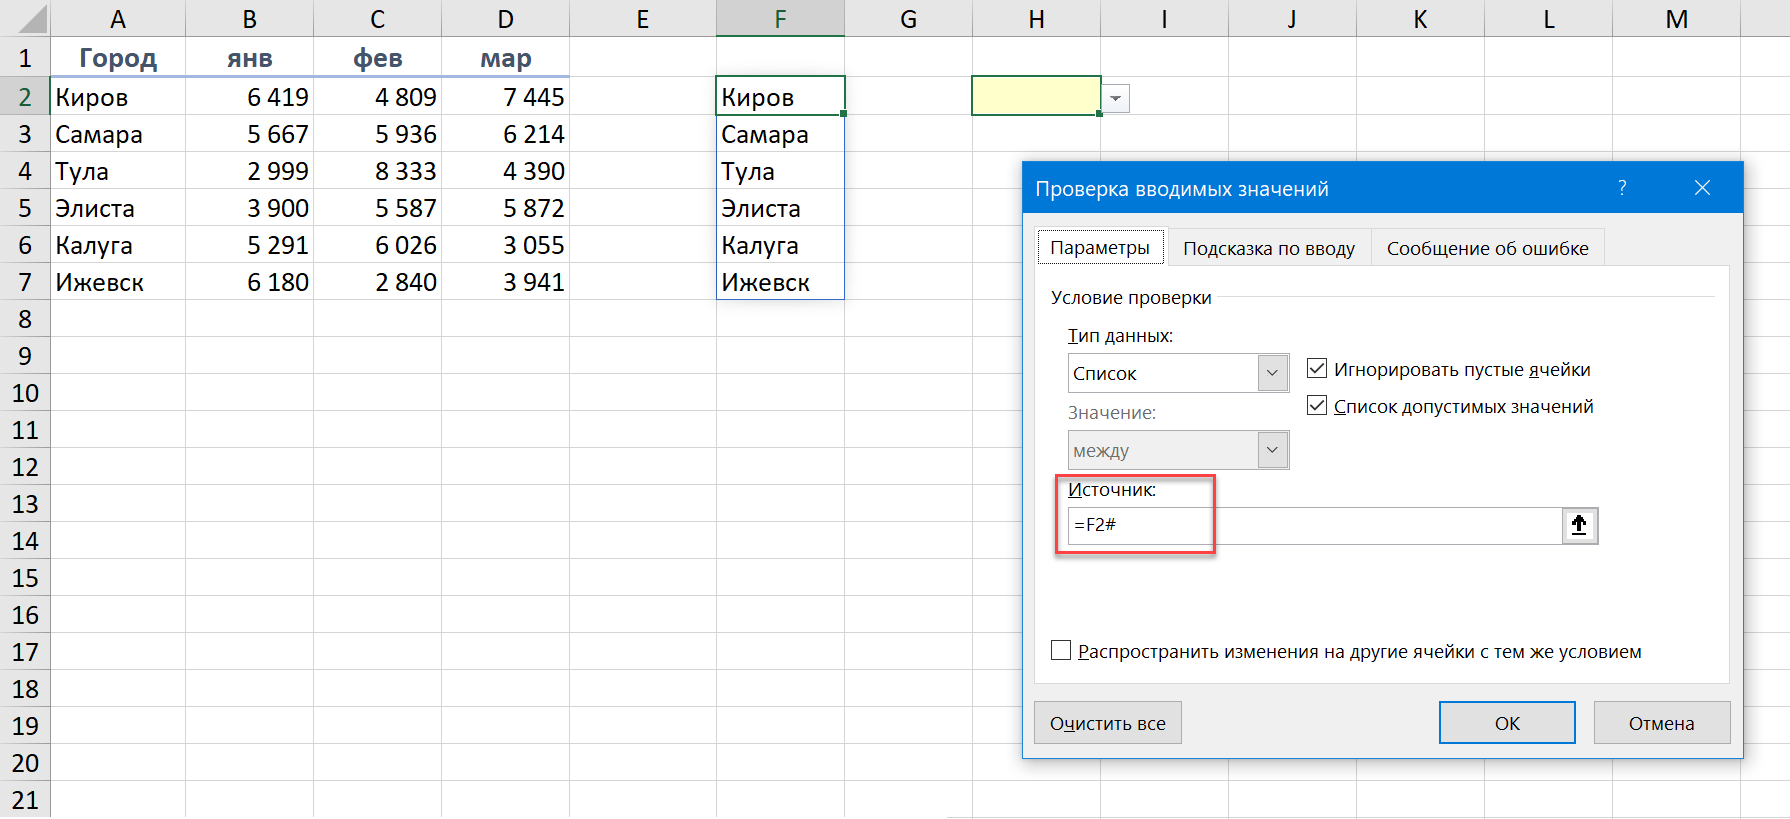Select the value 6 214 in column D
The height and width of the screenshot is (819, 1790).
click(505, 134)
